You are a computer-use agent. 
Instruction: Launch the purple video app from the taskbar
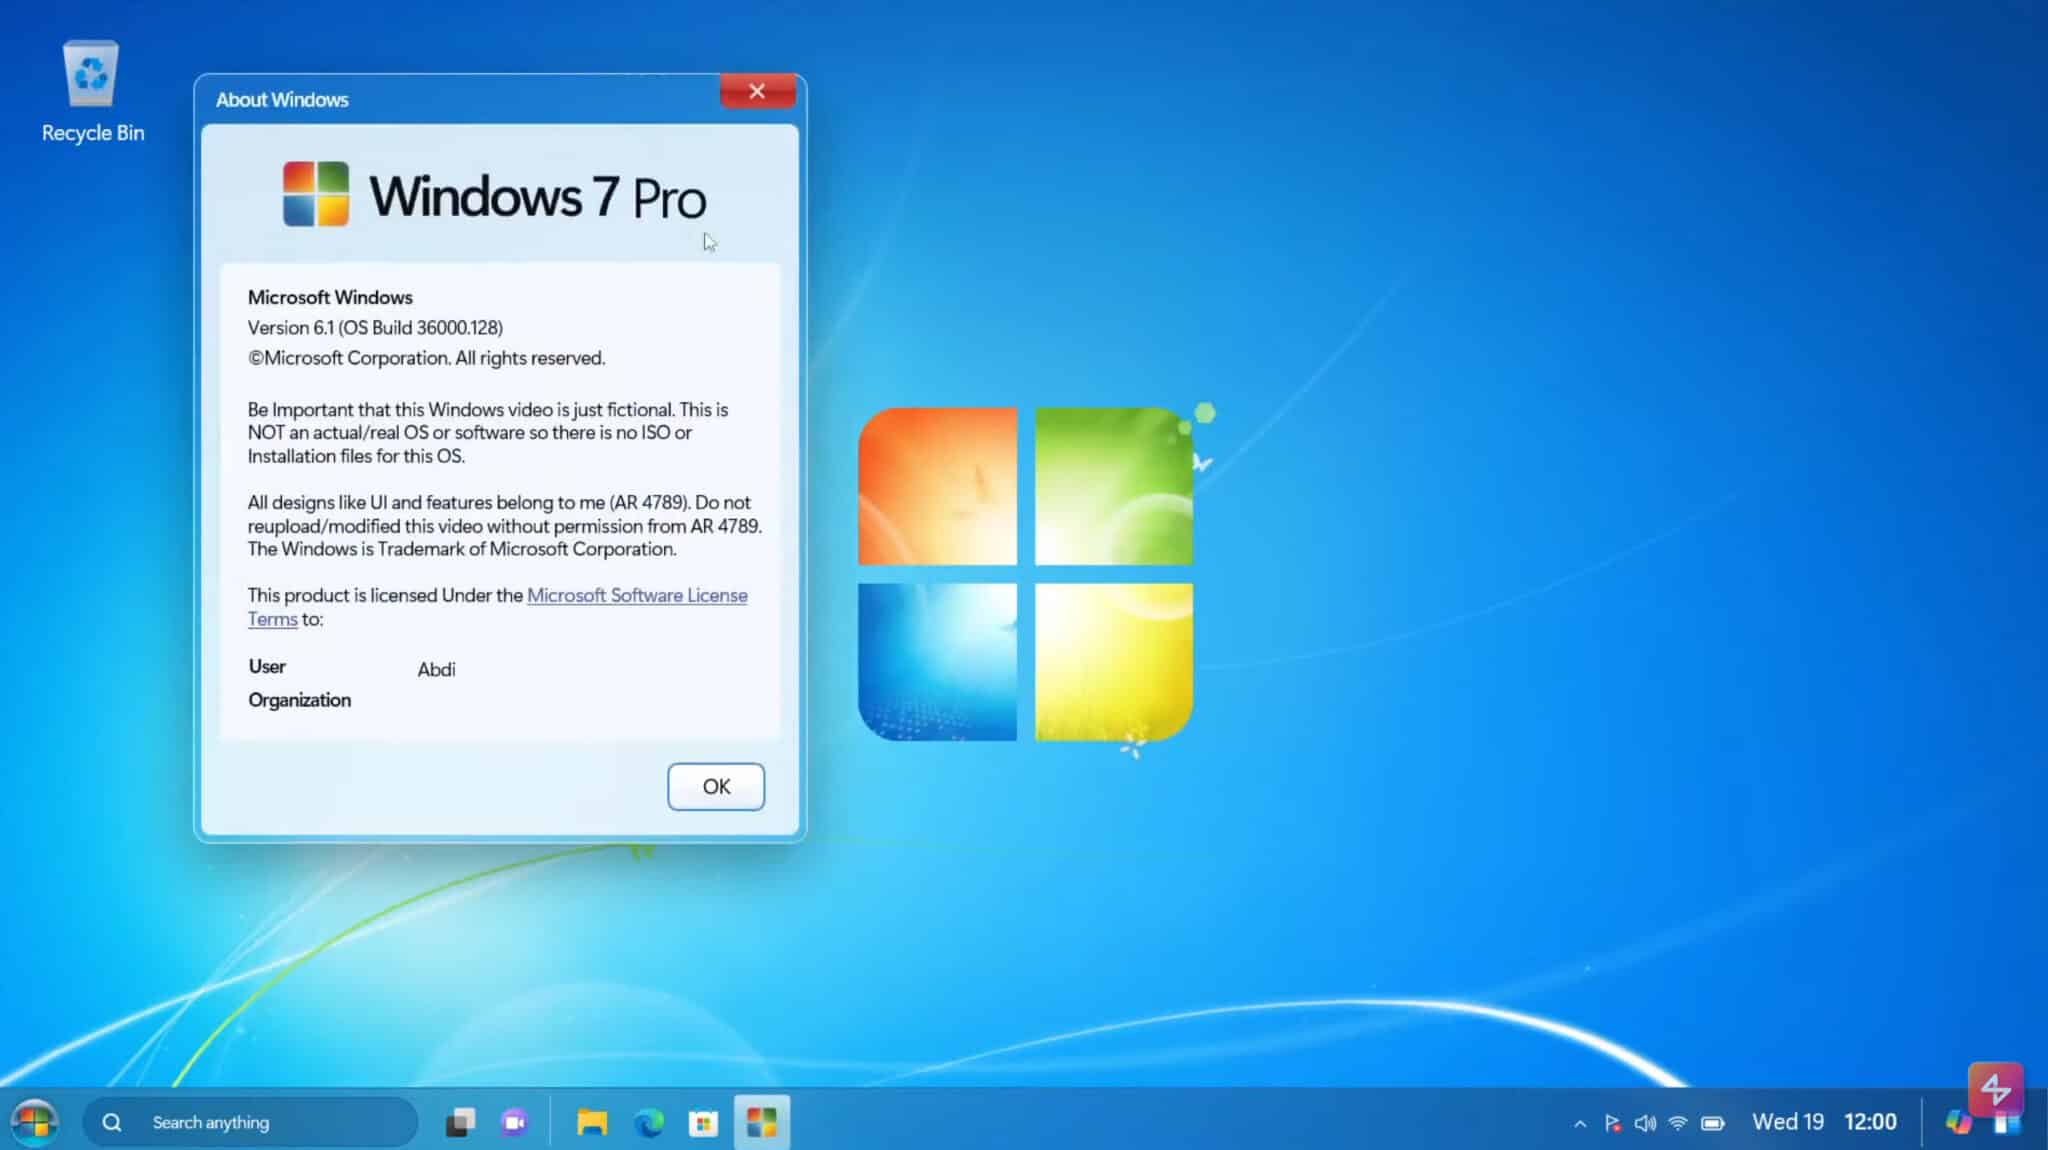coord(513,1122)
